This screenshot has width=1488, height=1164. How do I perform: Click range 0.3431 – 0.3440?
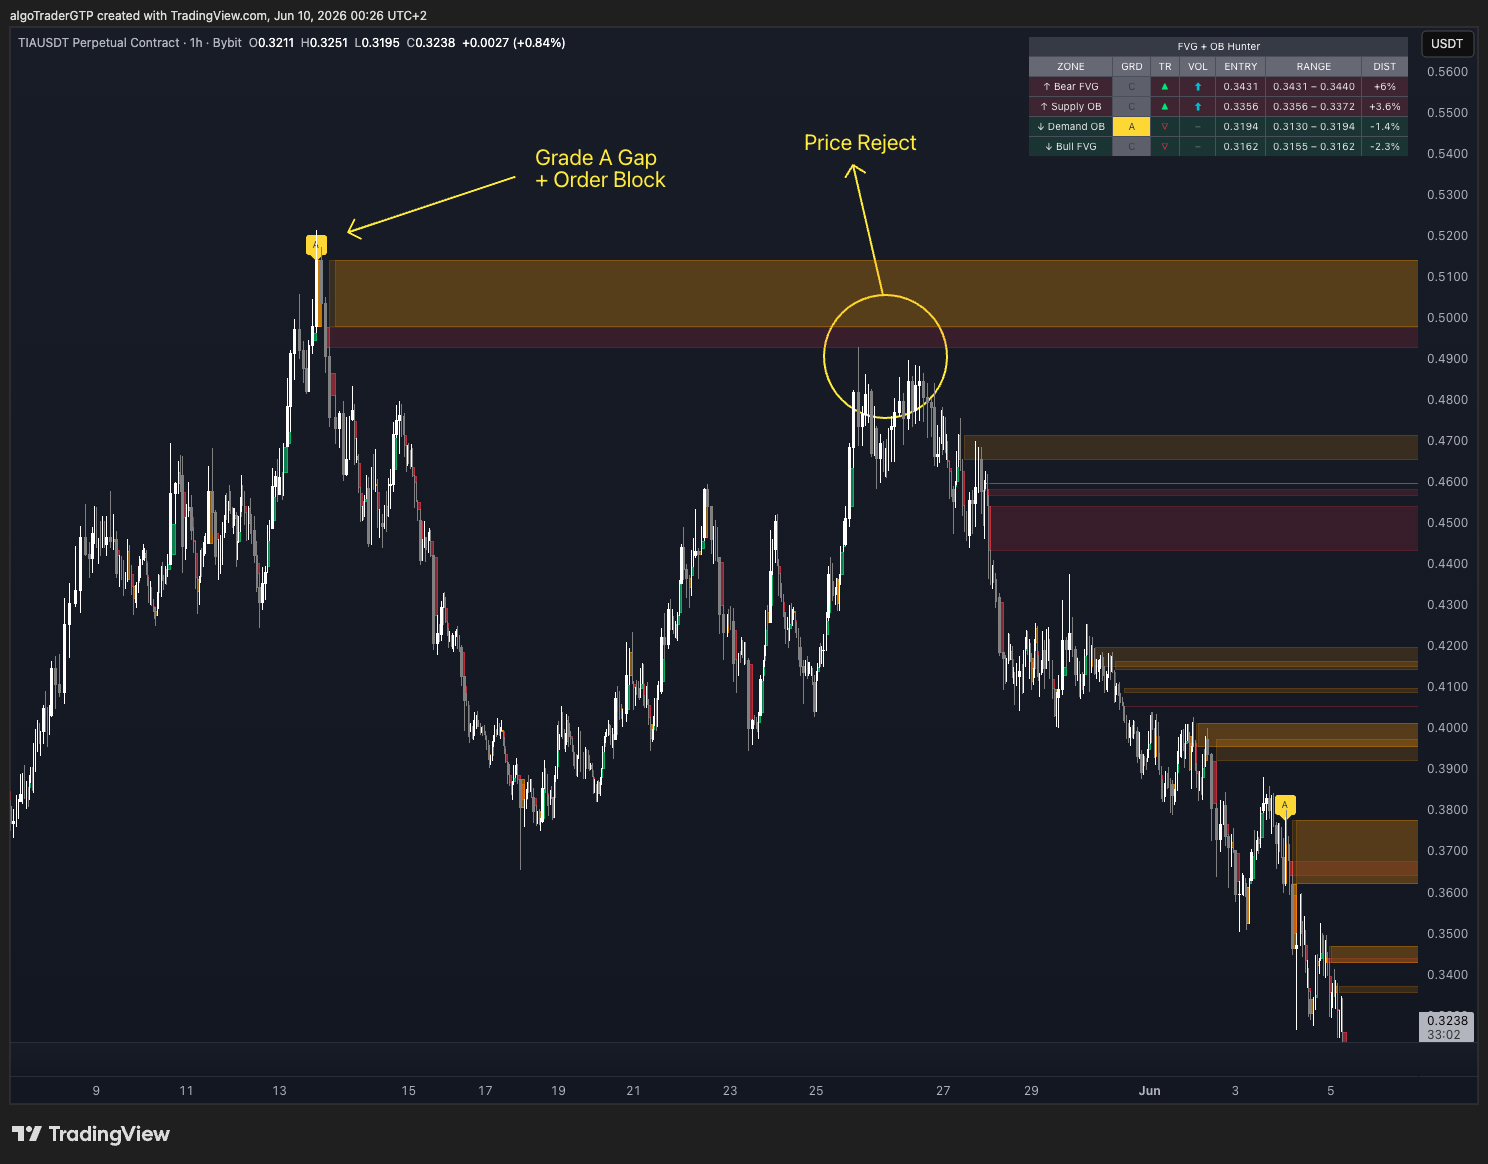(1314, 87)
